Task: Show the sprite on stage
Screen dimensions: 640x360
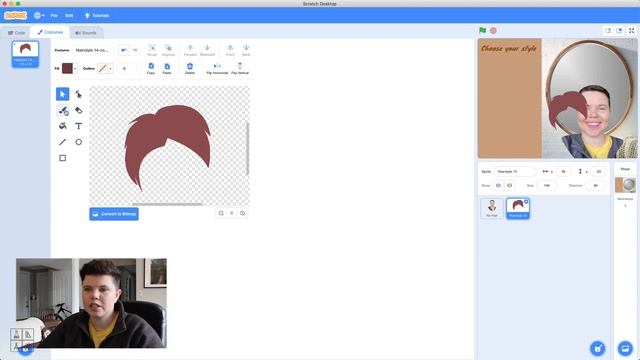Action: (x=498, y=185)
